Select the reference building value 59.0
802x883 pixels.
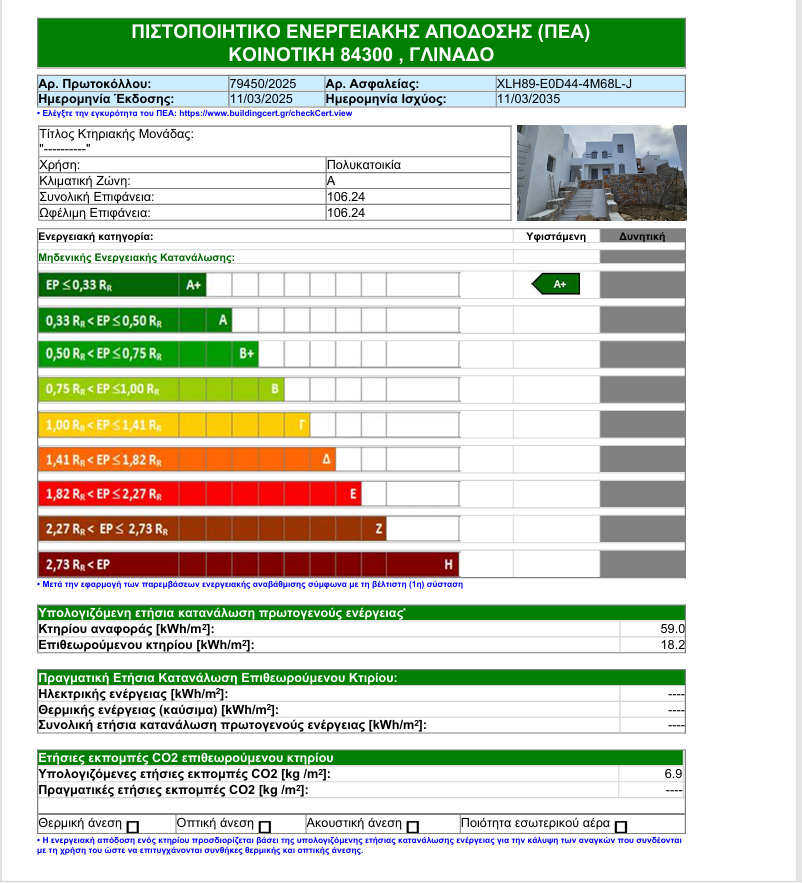click(x=652, y=628)
